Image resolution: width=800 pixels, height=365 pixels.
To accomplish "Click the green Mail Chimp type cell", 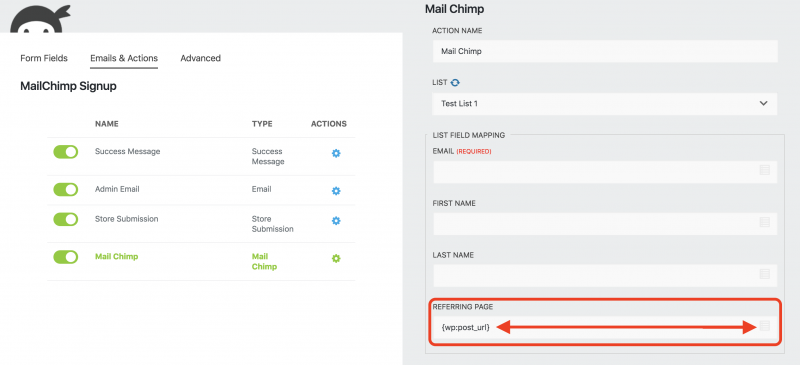I will pos(264,261).
